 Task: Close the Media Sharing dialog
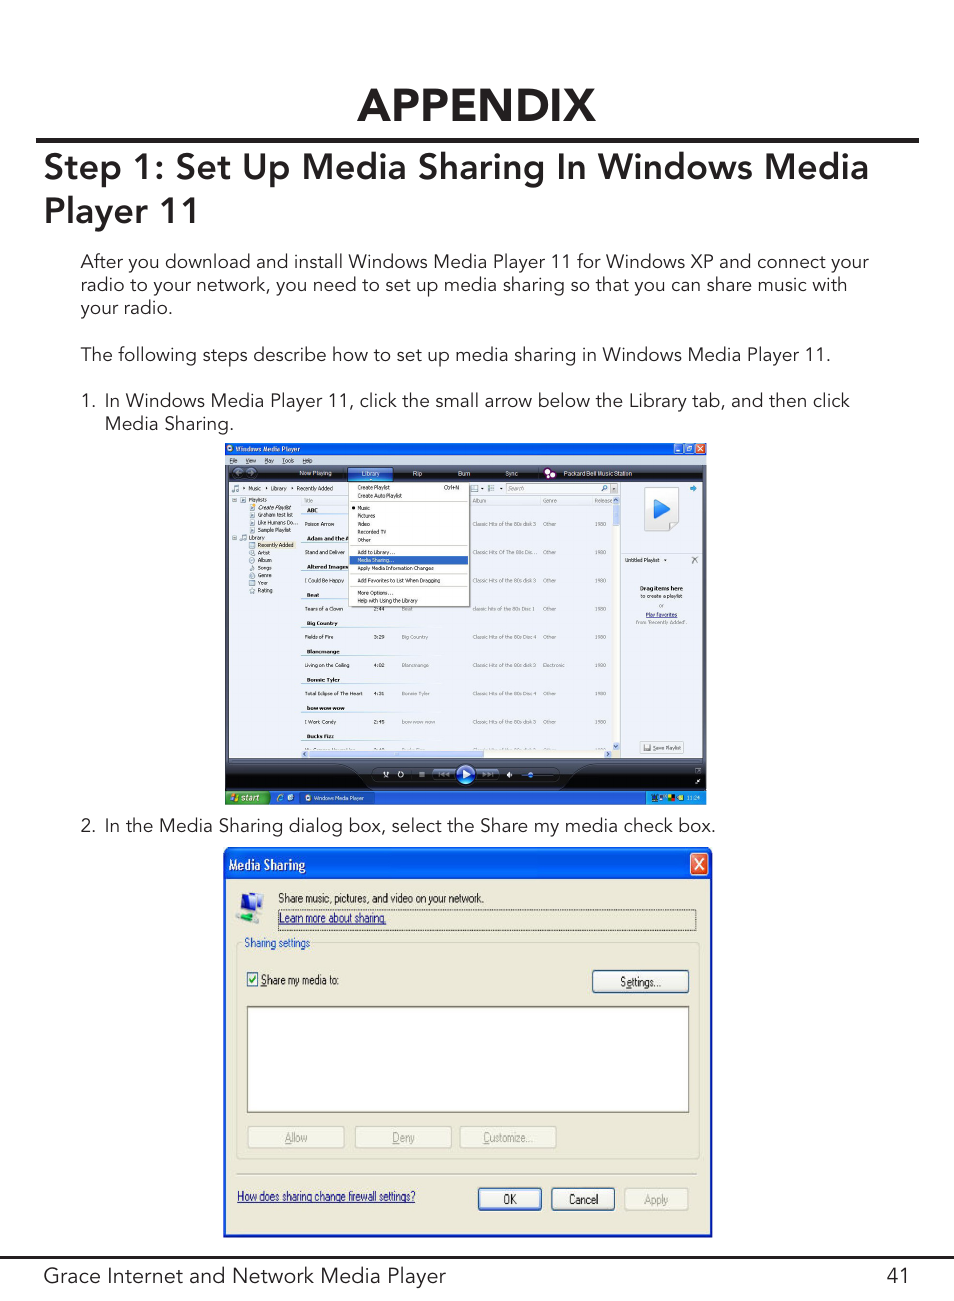[699, 864]
